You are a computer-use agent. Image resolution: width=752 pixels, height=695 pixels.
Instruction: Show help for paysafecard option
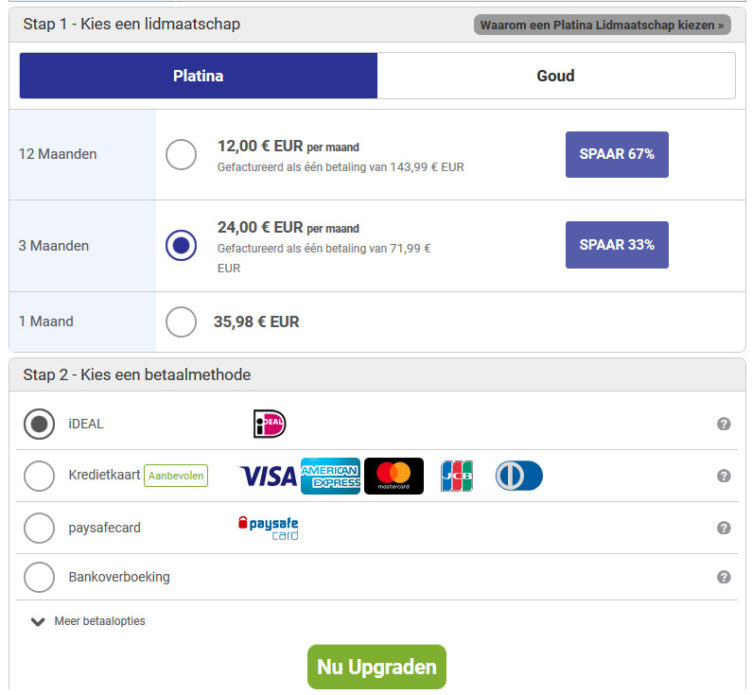pos(724,528)
